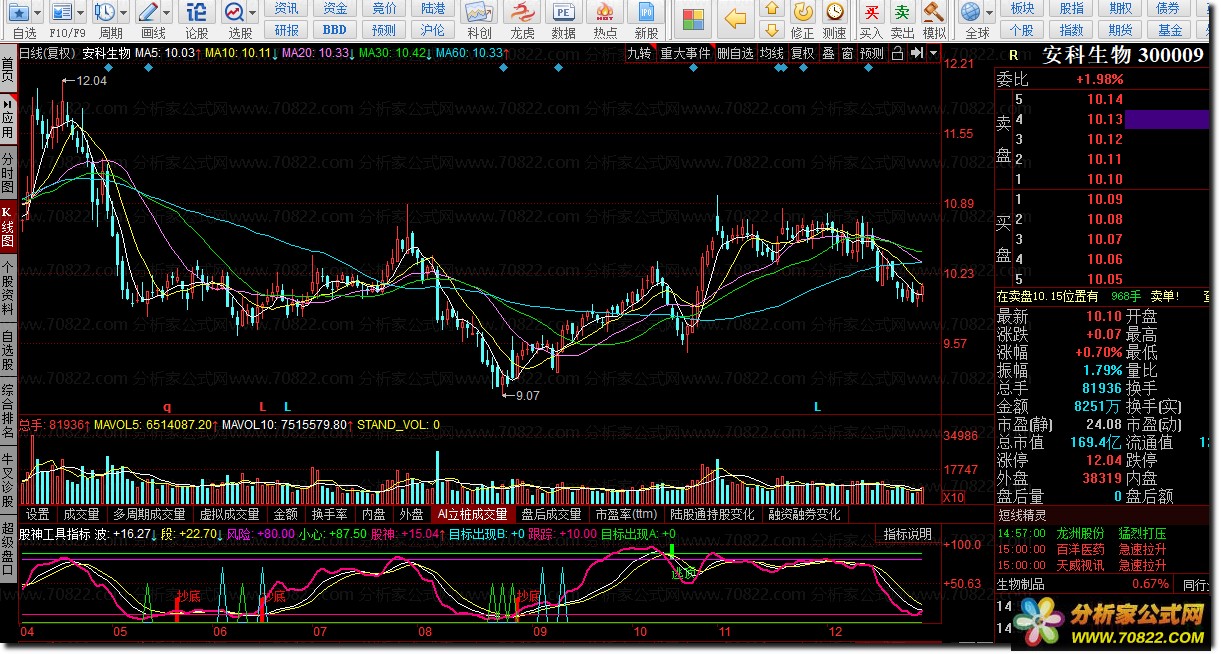
Task: Open the 科创 board icon
Action: coord(479,12)
